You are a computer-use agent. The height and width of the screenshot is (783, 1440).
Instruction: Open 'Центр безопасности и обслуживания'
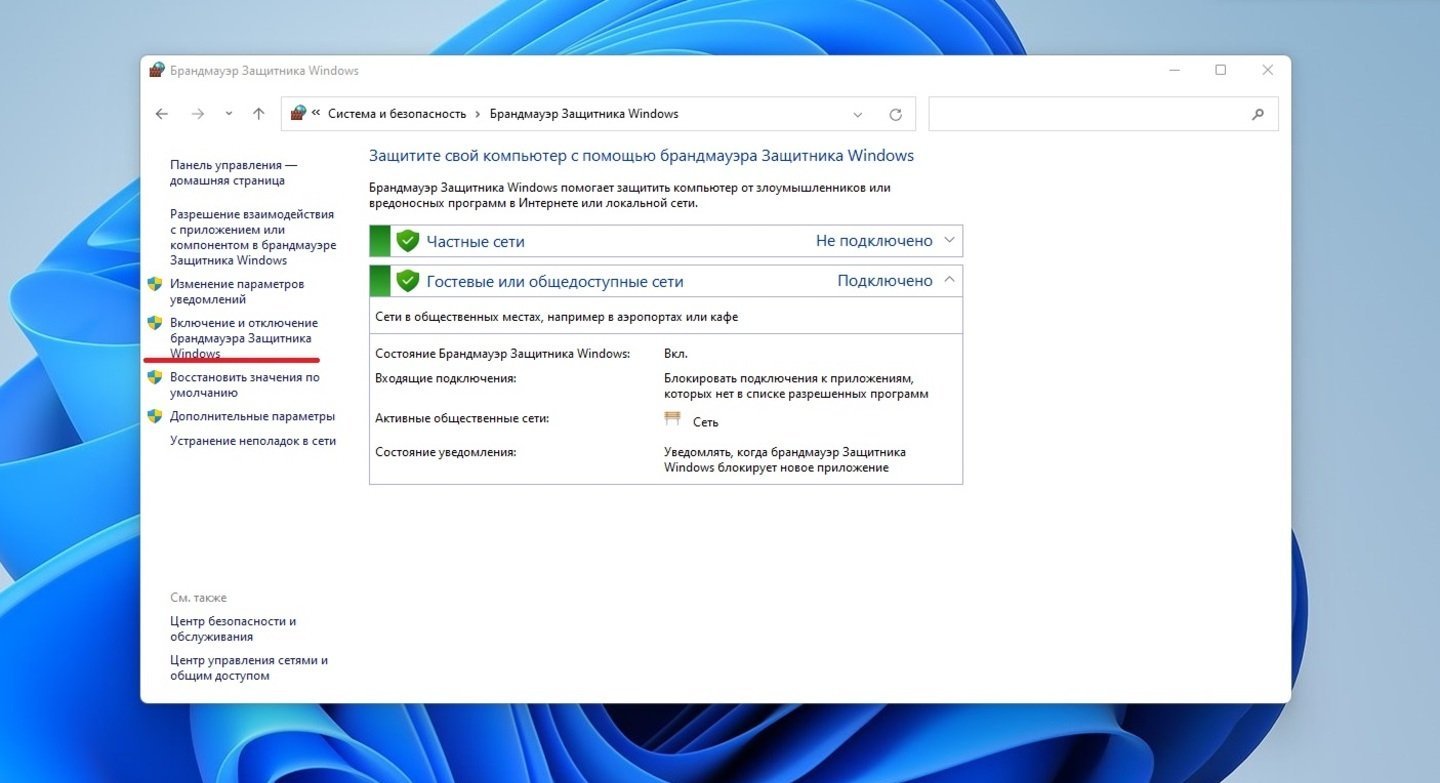pyautogui.click(x=233, y=629)
